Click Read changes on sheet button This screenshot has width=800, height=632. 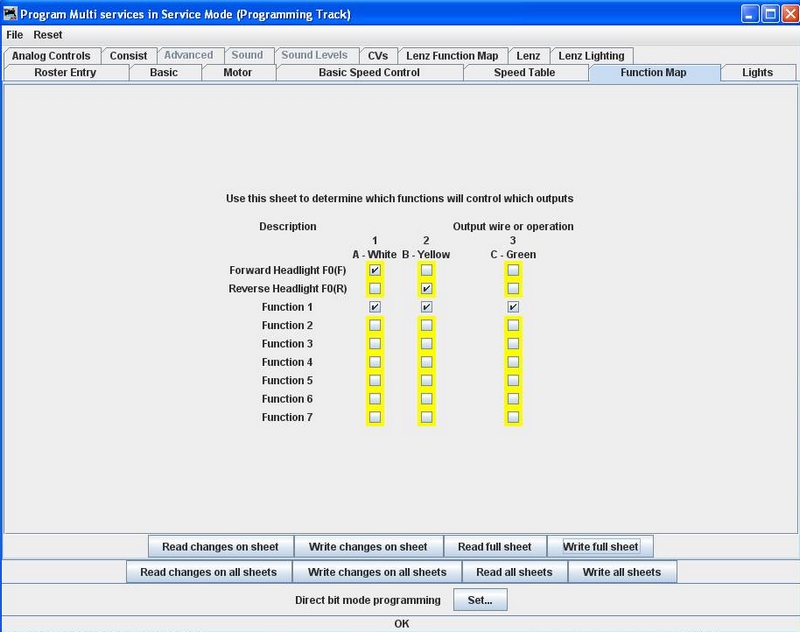220,546
